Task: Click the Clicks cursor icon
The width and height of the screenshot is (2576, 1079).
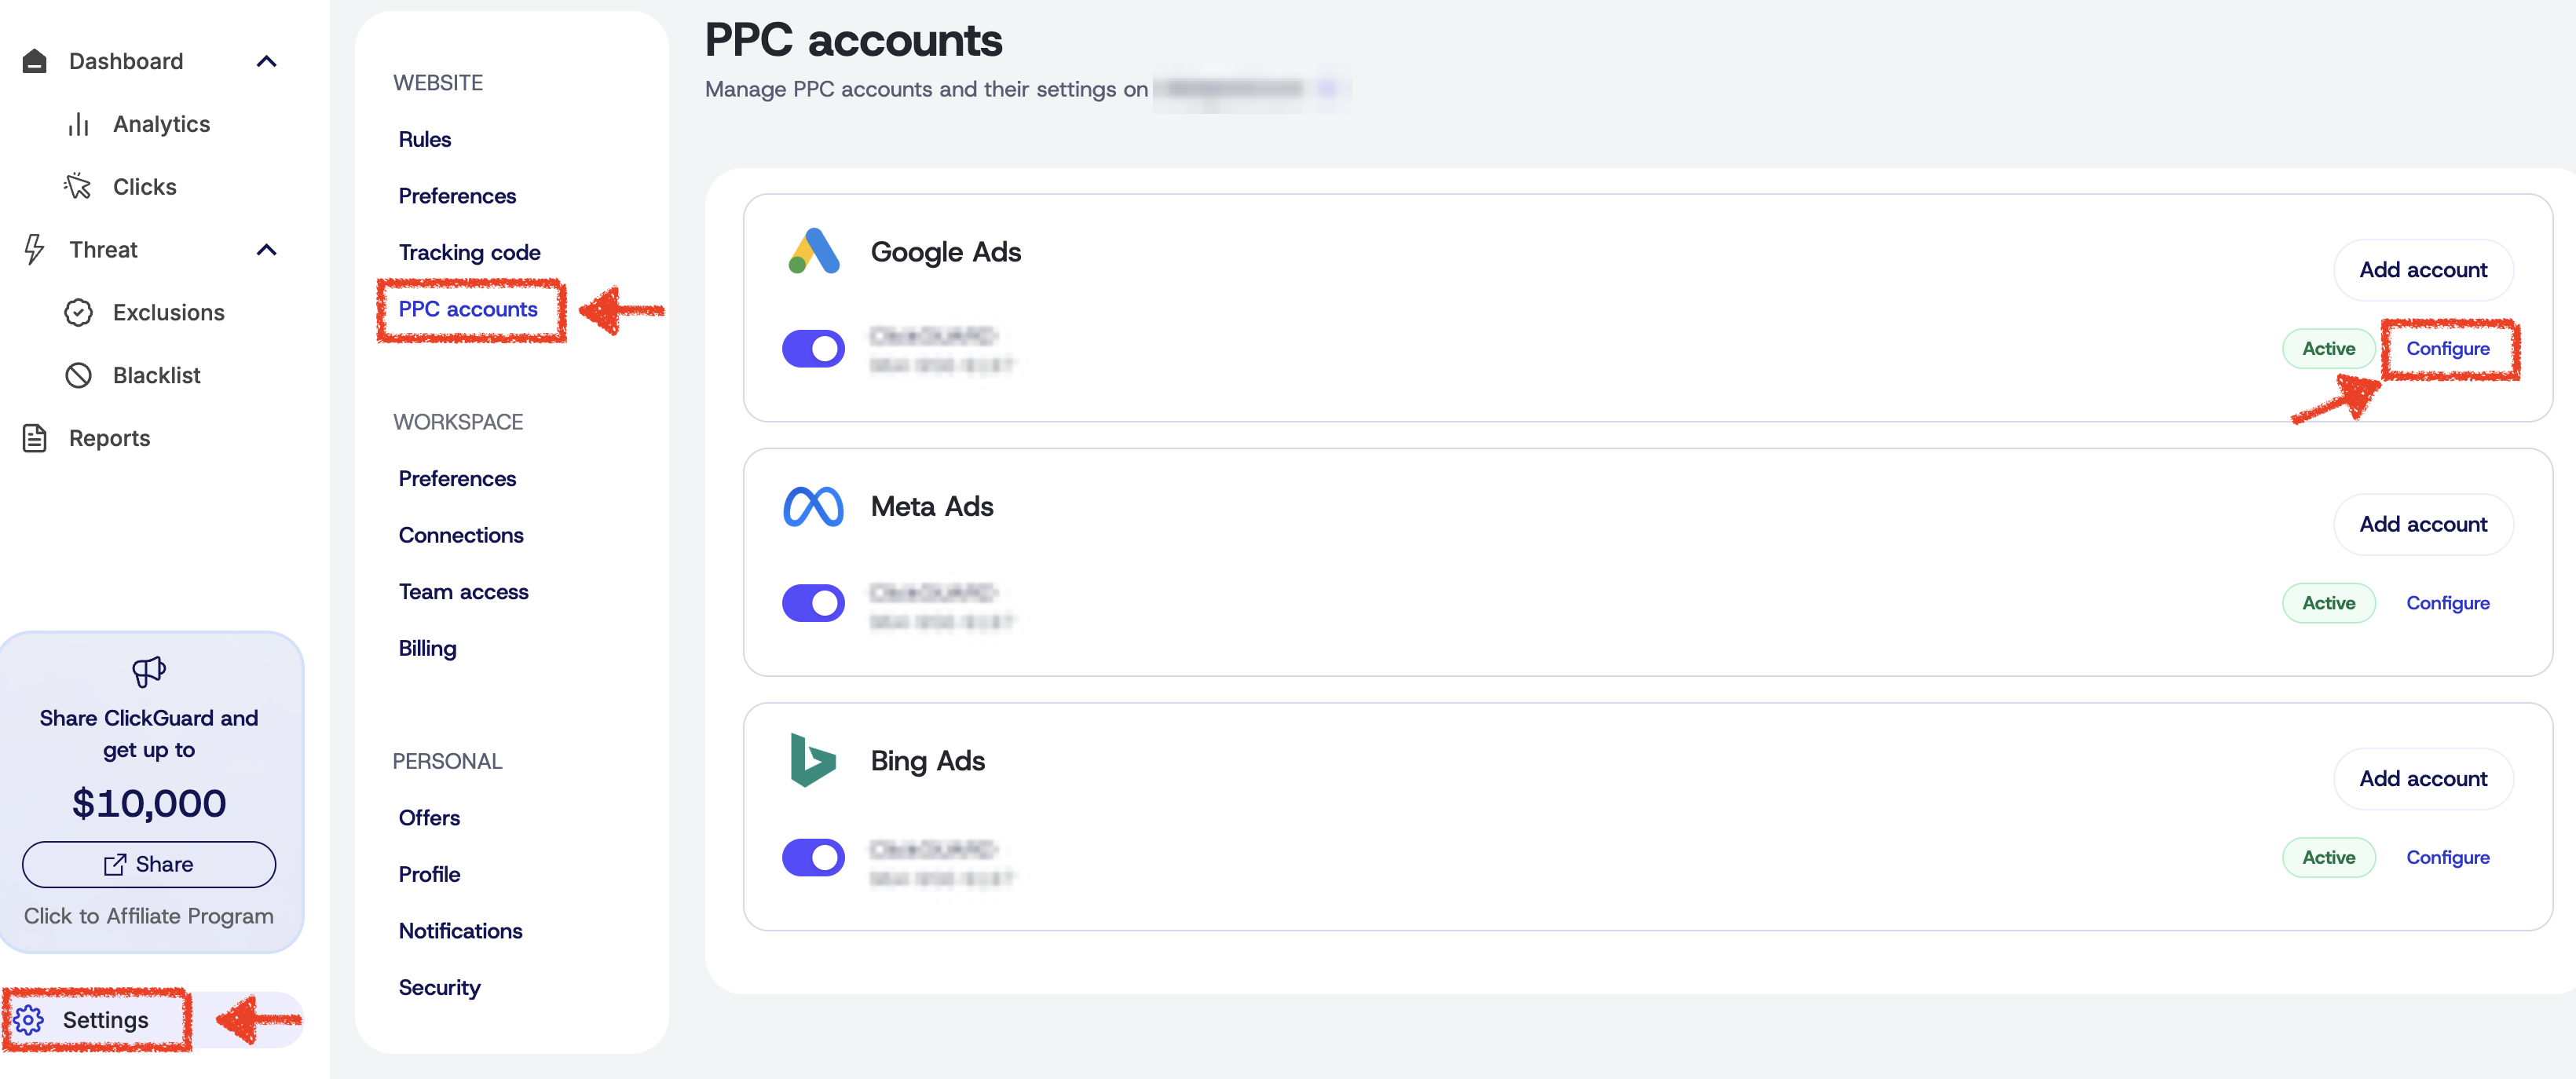Action: [78, 187]
